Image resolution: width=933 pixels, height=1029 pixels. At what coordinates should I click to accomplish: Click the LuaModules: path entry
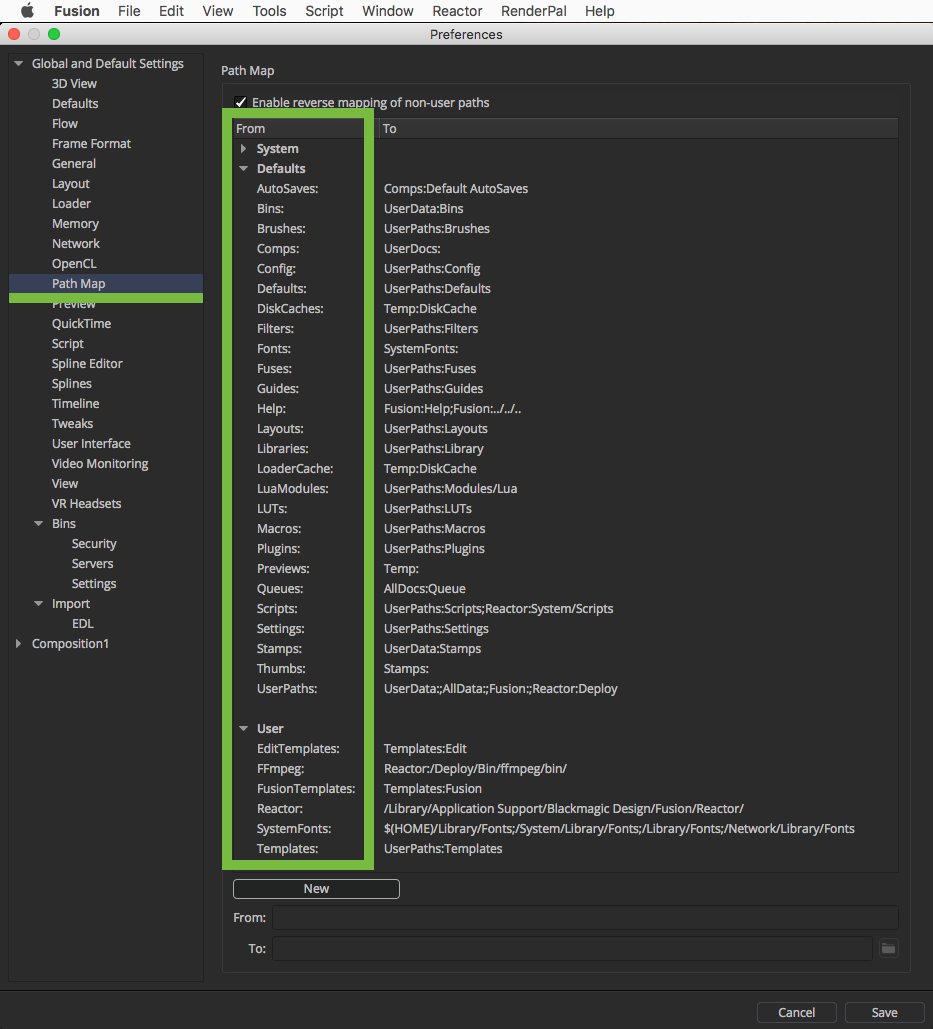point(293,489)
